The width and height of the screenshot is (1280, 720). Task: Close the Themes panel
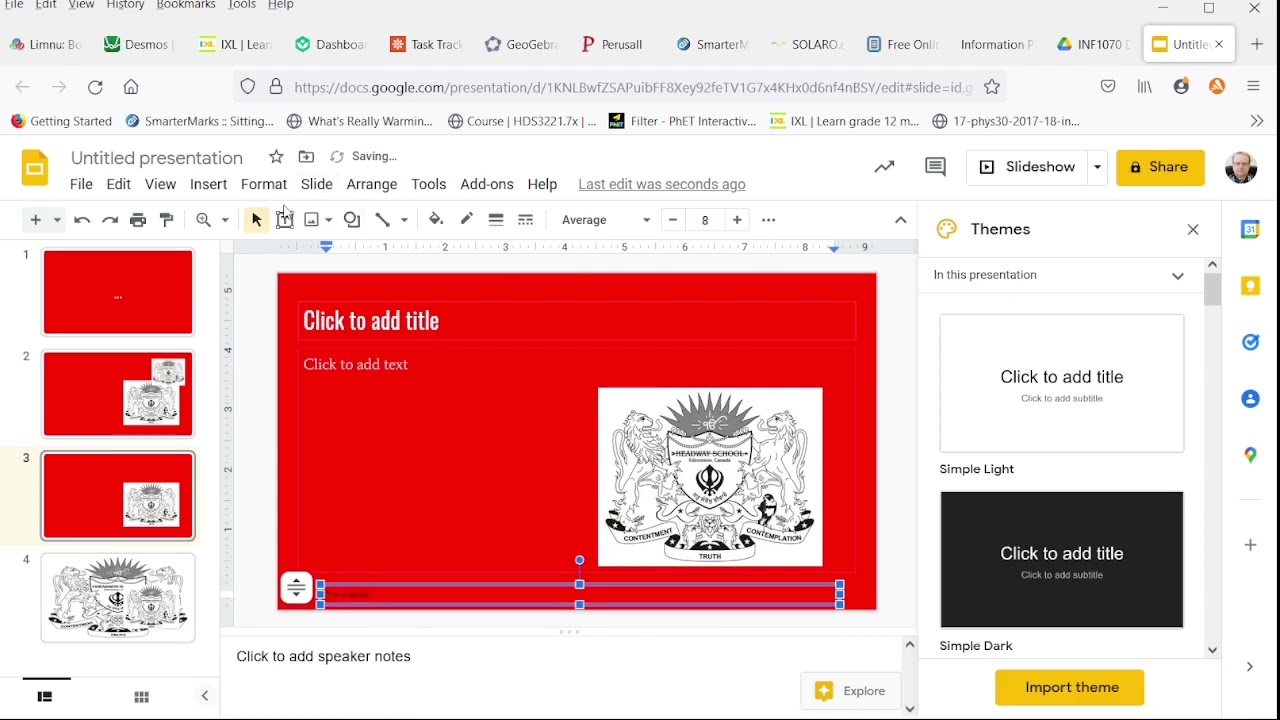pos(1193,229)
